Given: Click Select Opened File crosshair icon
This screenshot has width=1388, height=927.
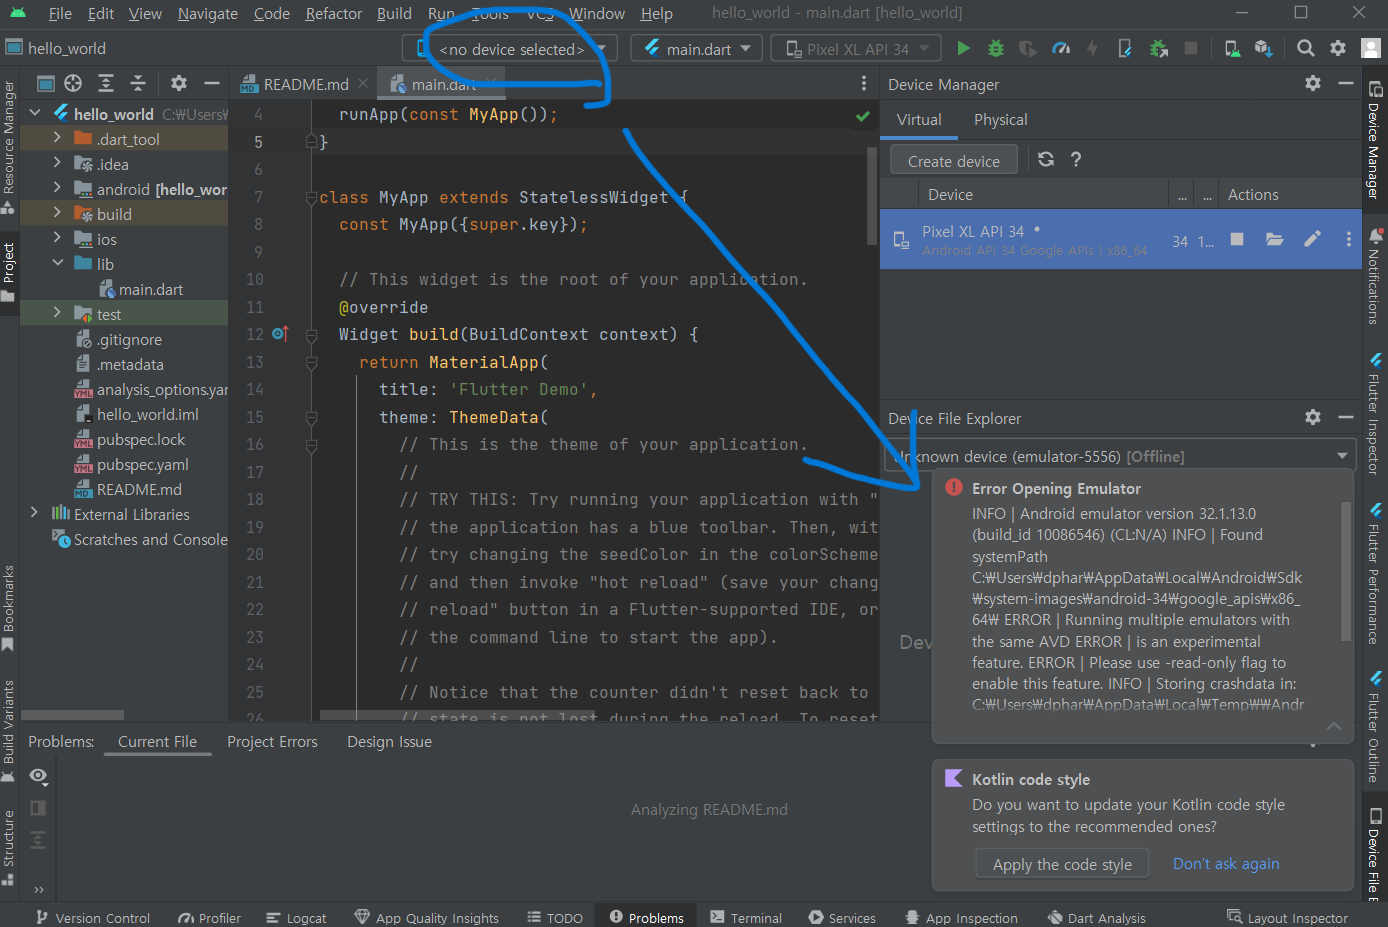Looking at the screenshot, I should coord(72,83).
